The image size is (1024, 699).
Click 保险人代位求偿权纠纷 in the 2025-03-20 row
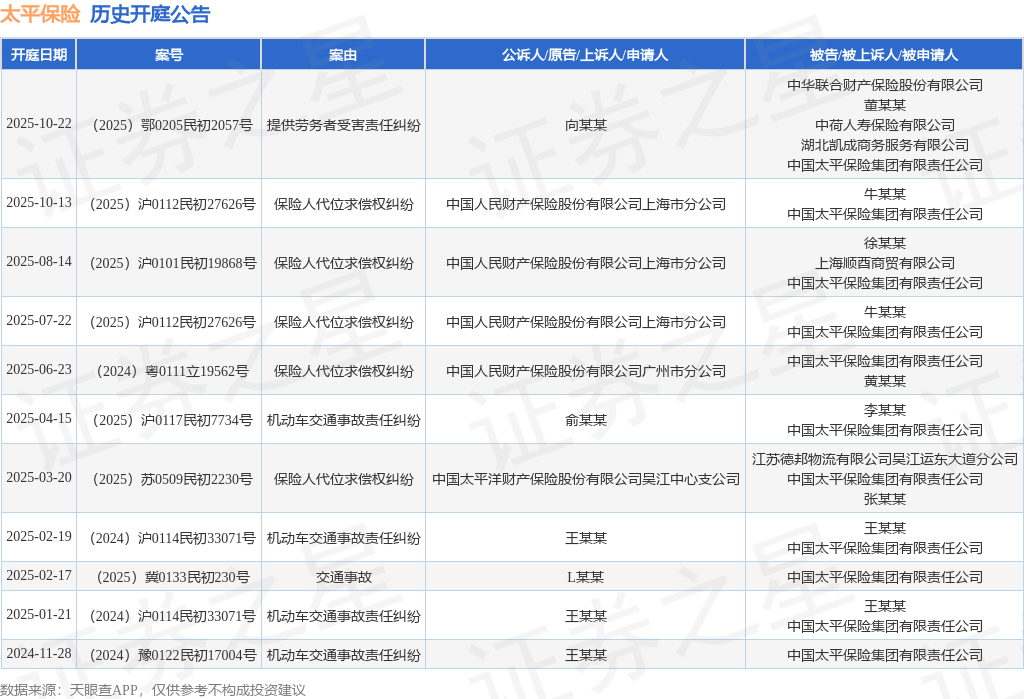click(x=343, y=479)
